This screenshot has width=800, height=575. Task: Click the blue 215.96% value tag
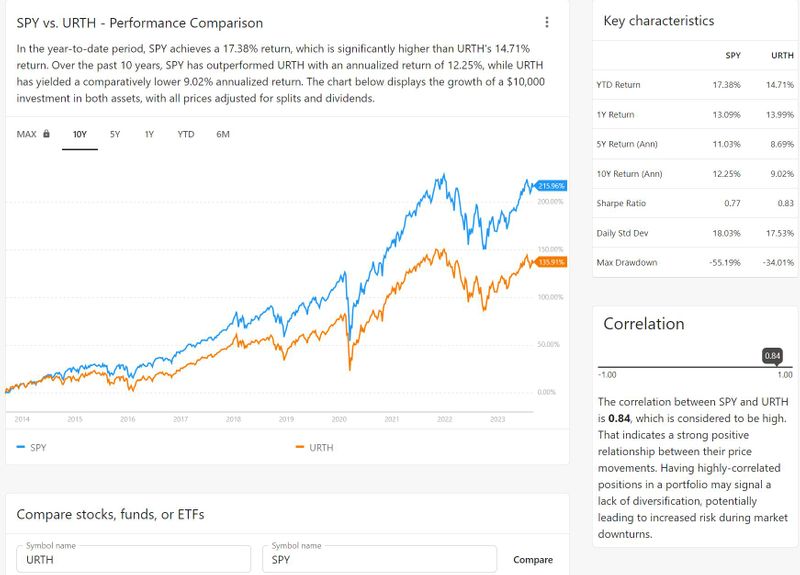551,185
